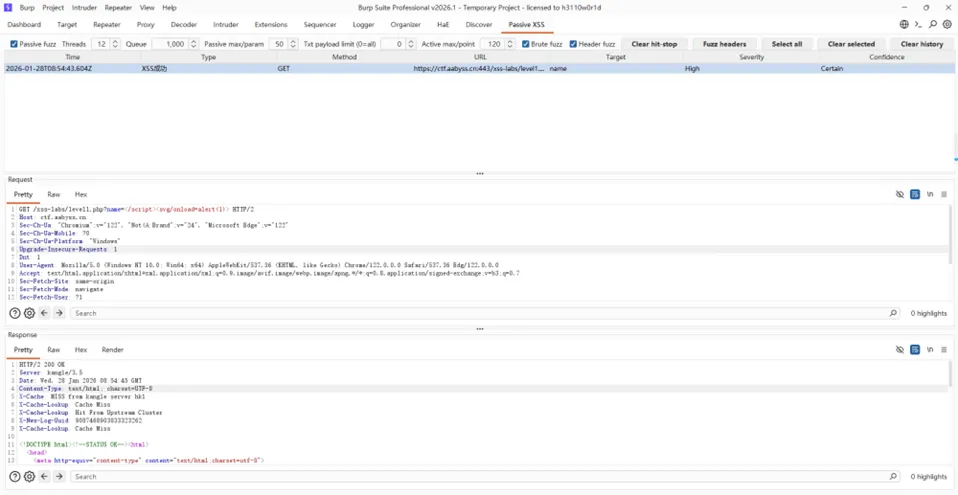The height and width of the screenshot is (495, 958).
Task: Open the Project menu
Action: click(54, 8)
